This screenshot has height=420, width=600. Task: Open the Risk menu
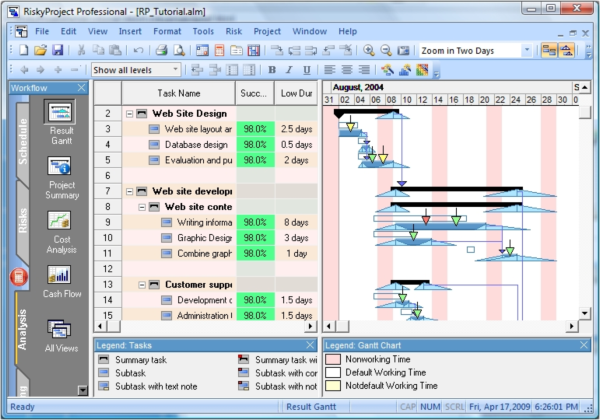point(234,31)
